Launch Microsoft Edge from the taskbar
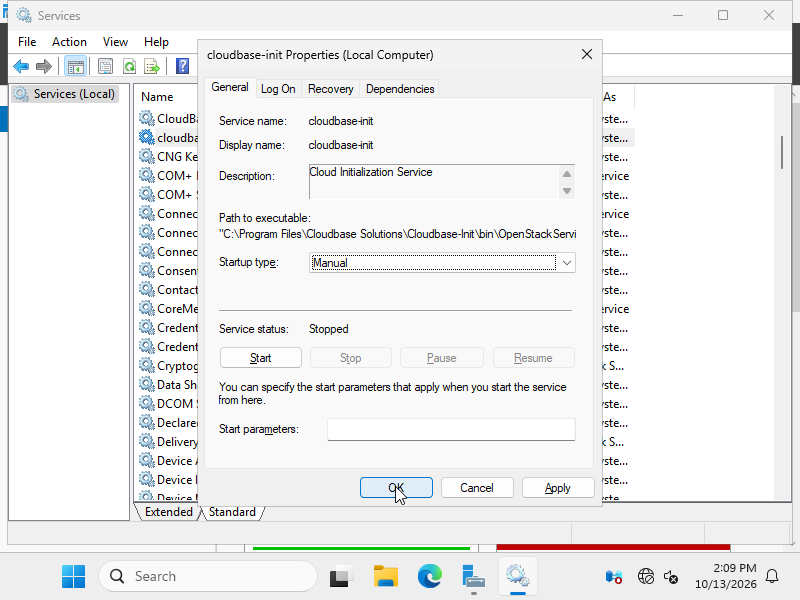This screenshot has height=600, width=800. point(430,576)
